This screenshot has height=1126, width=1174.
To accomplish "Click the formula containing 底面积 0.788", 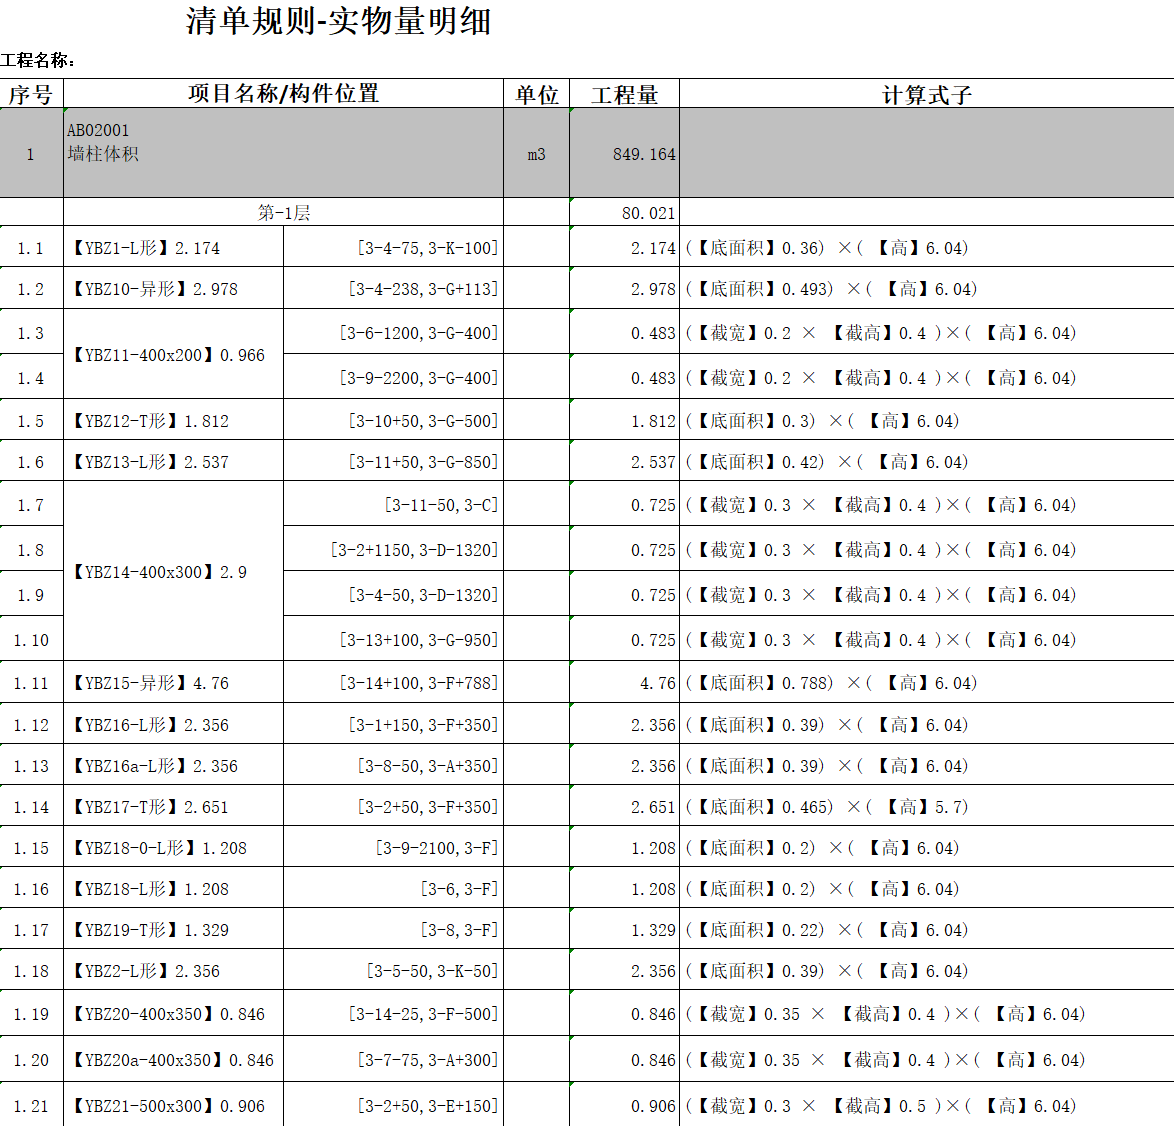I will click(x=831, y=683).
